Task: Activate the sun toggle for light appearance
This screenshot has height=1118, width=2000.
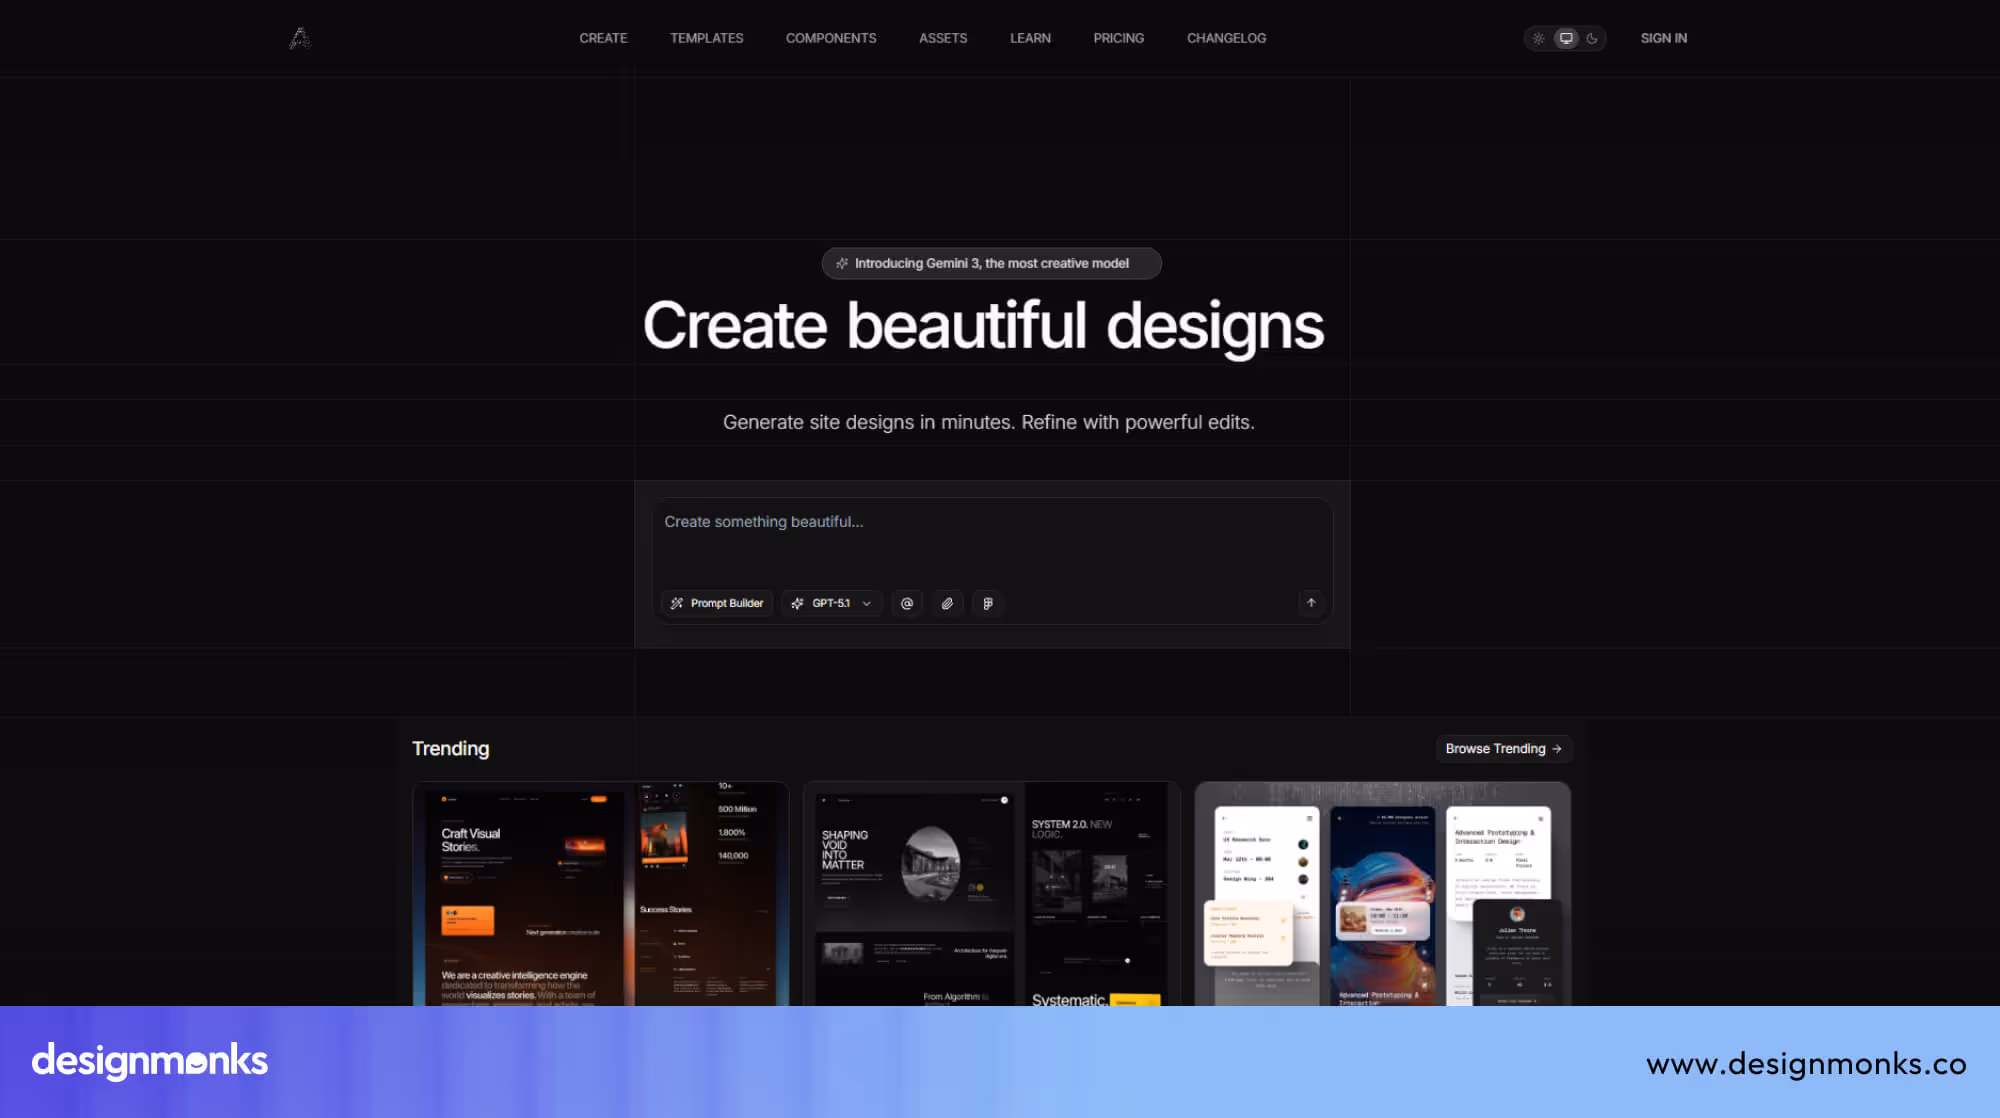Action: 1538,38
